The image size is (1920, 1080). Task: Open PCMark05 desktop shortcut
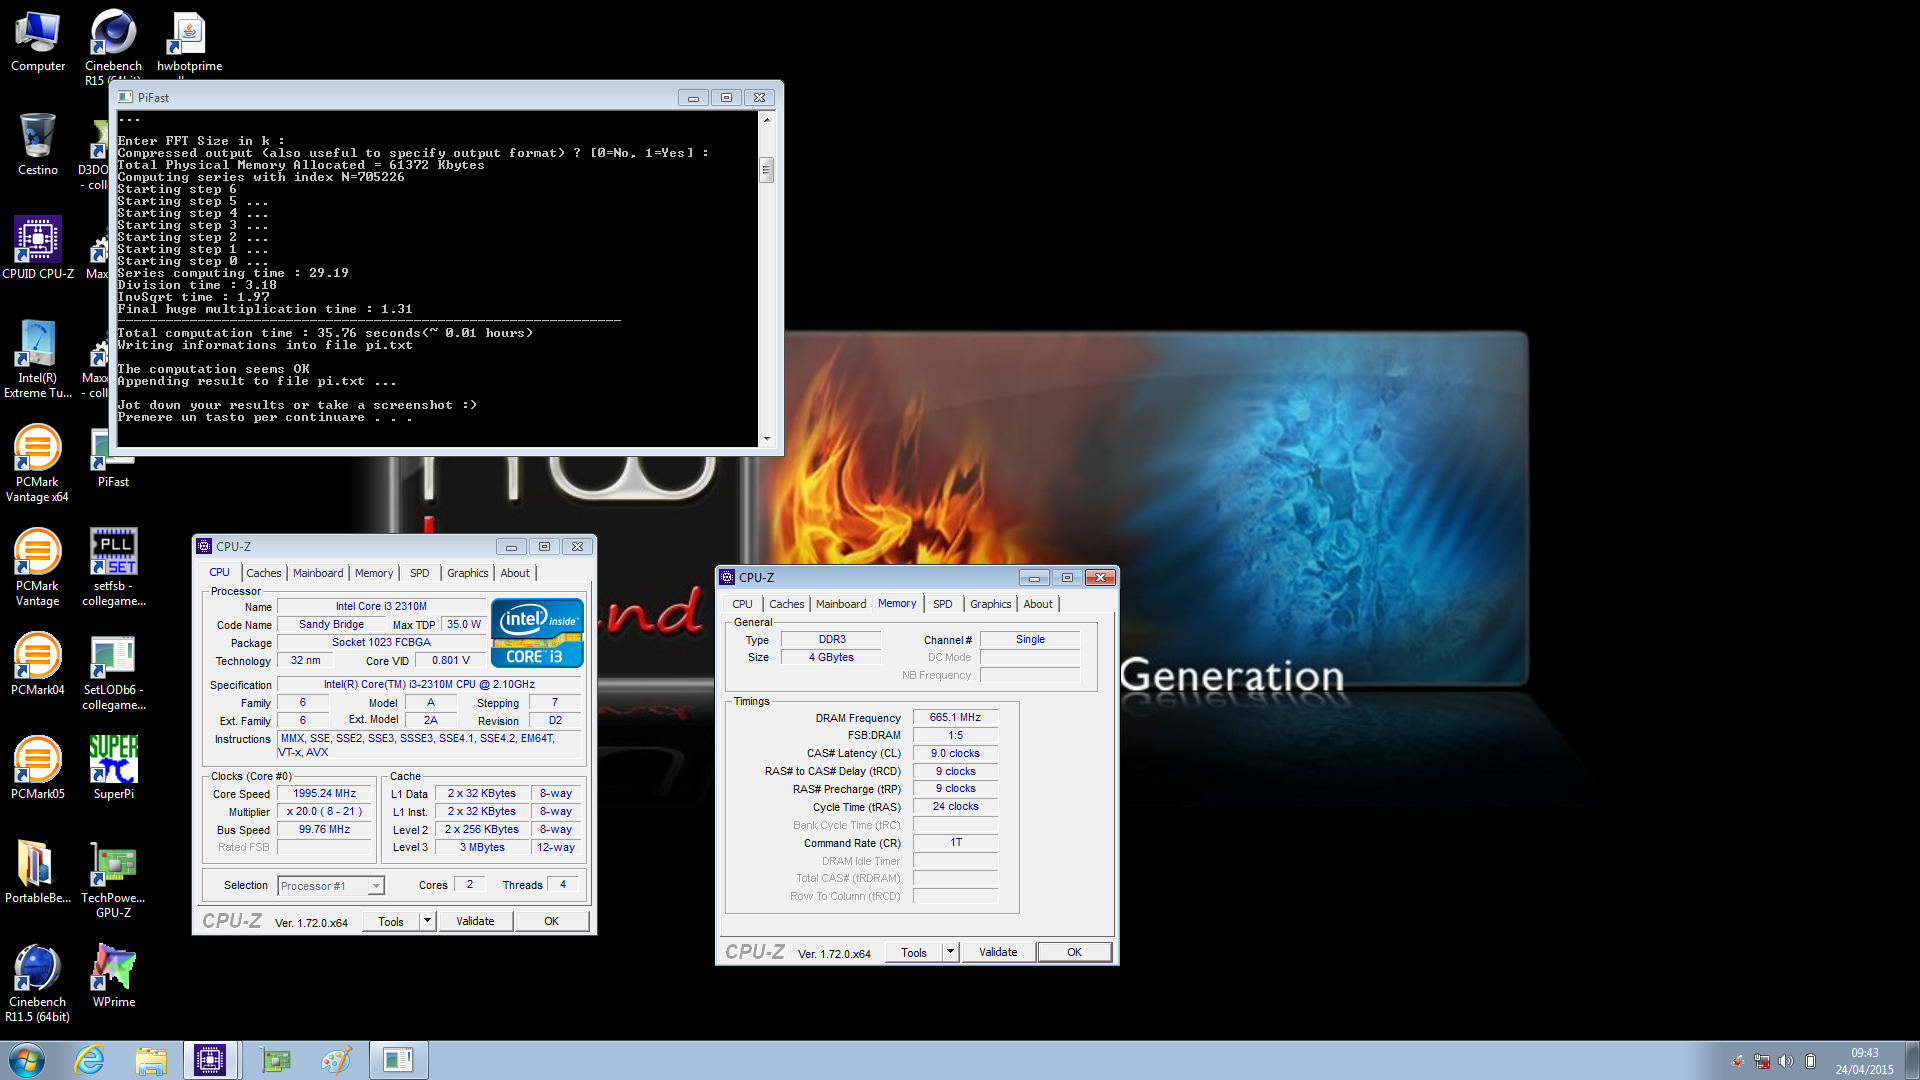(x=37, y=769)
